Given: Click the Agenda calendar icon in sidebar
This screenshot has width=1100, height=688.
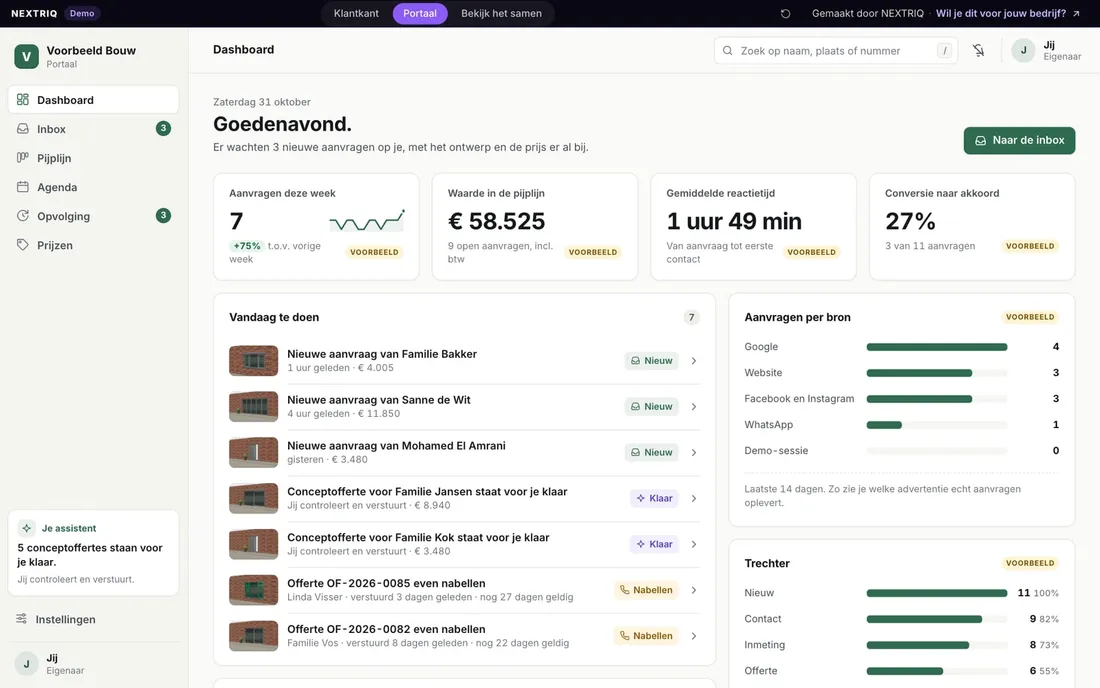Looking at the screenshot, I should pyautogui.click(x=22, y=187).
